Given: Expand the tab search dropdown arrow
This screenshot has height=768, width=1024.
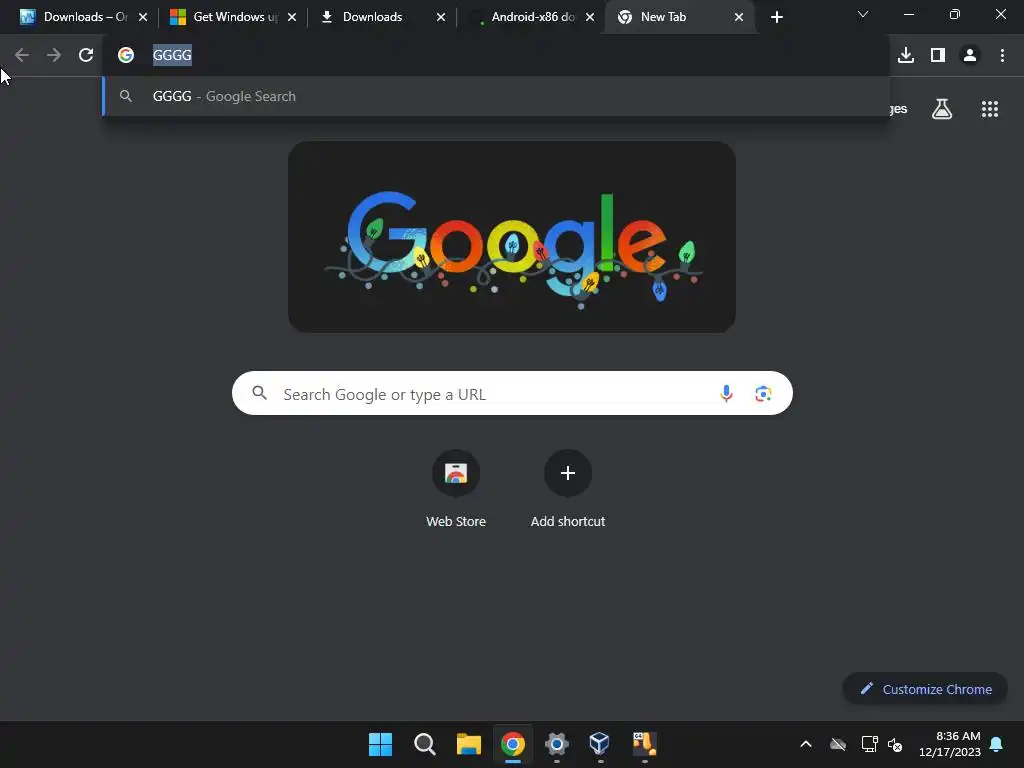Looking at the screenshot, I should coord(863,14).
